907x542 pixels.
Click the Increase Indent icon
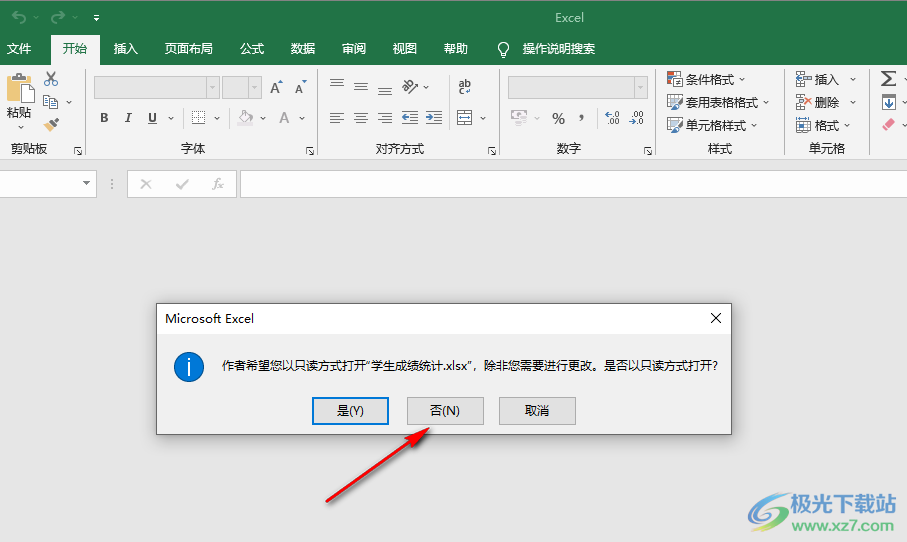point(434,118)
